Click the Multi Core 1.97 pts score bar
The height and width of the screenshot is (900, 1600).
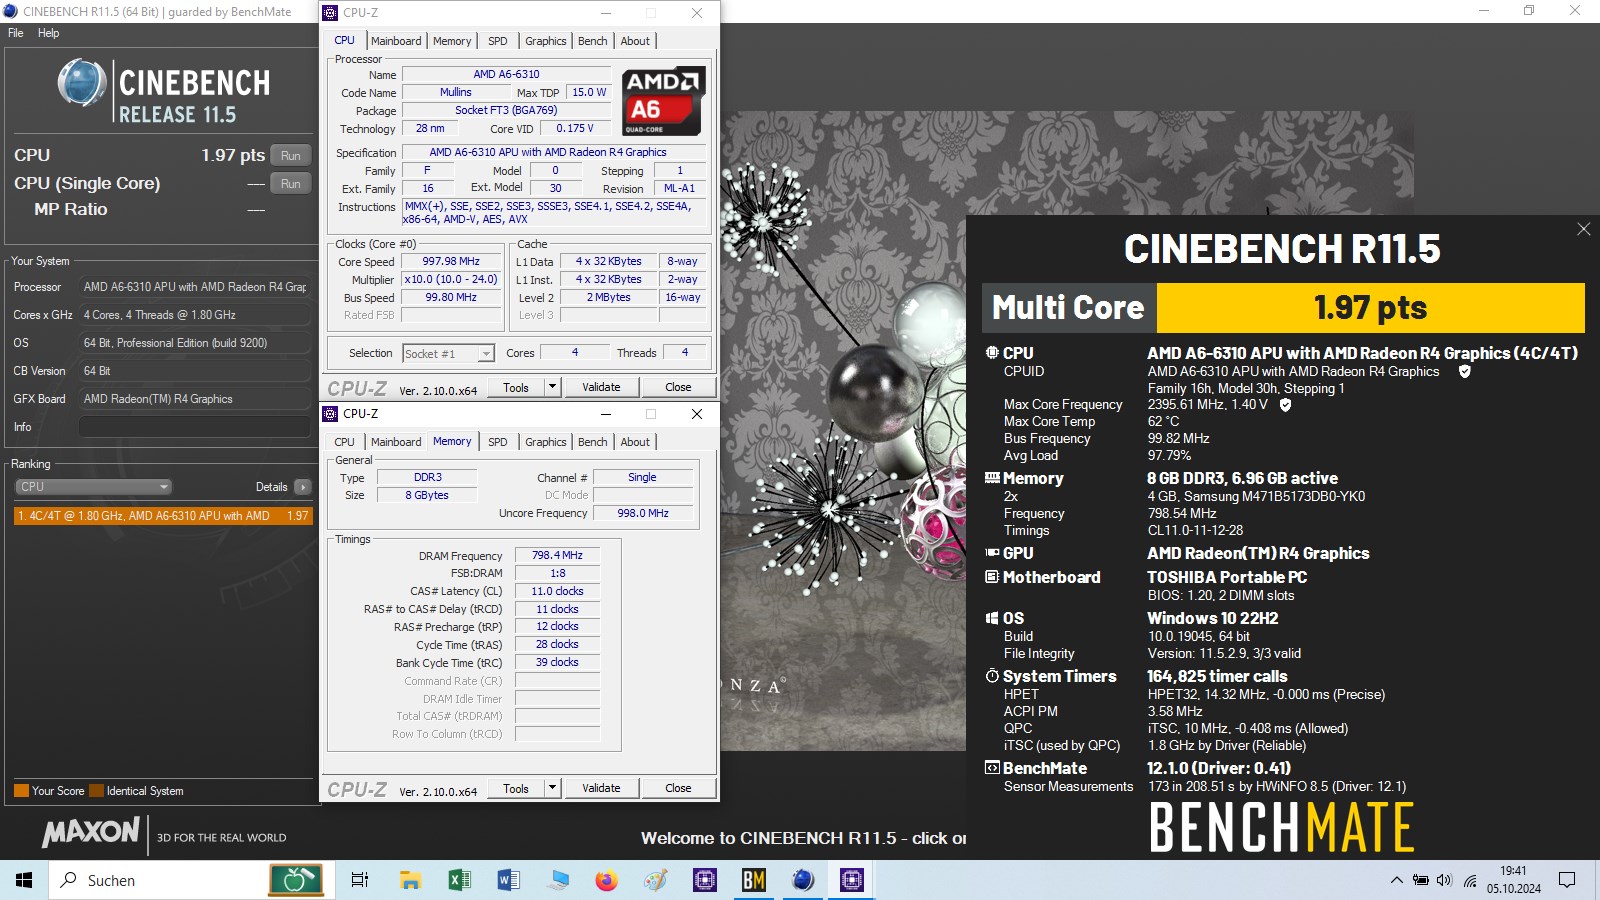(1283, 308)
